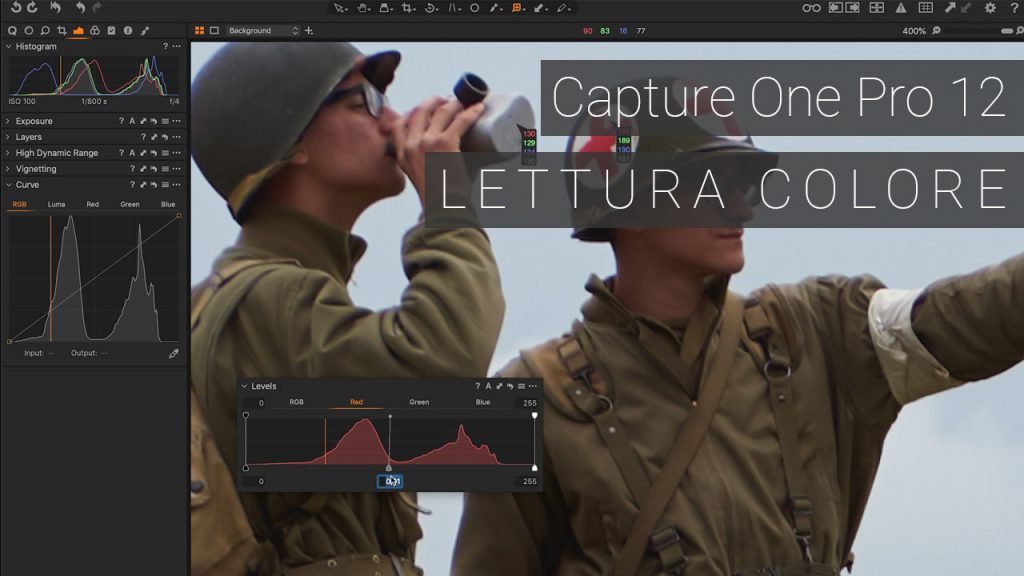The height and width of the screenshot is (576, 1024).
Task: Select the Annotations pencil tool
Action: [563, 8]
